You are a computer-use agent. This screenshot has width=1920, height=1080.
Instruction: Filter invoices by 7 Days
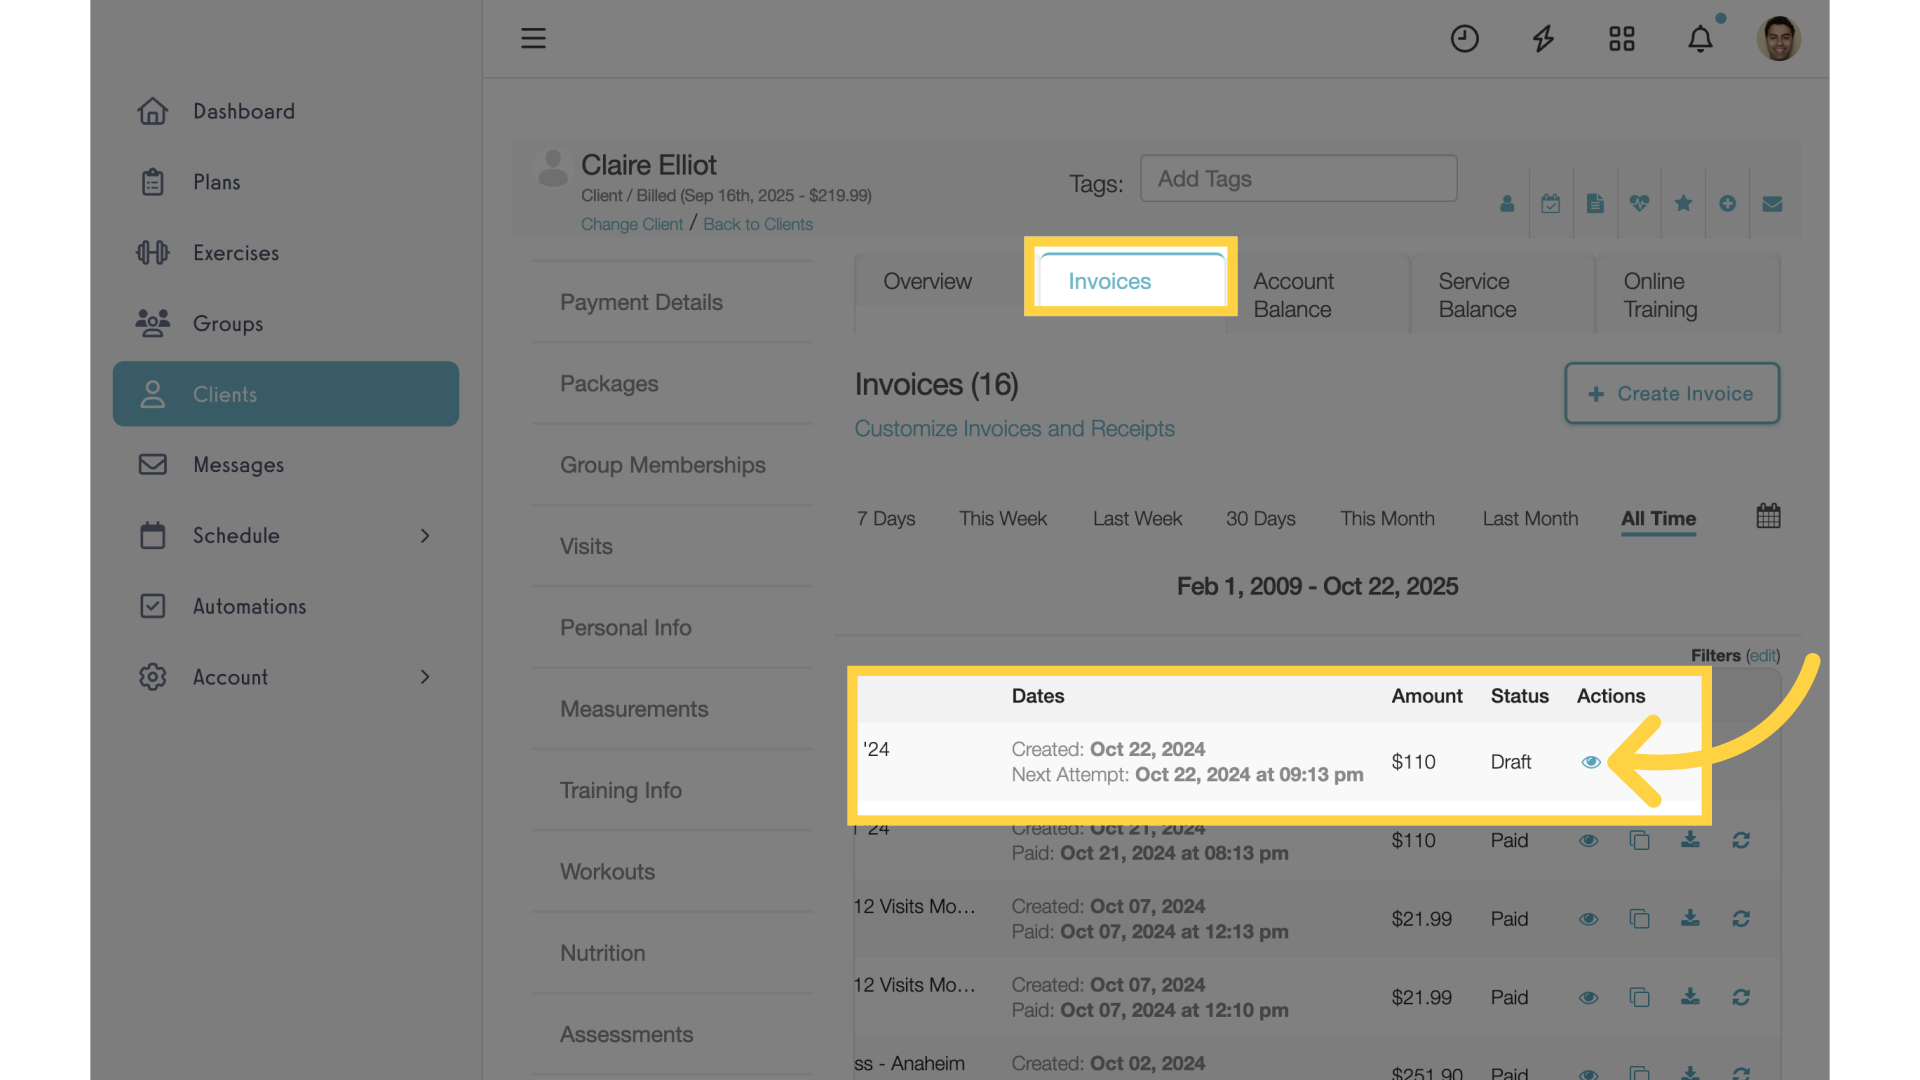[x=886, y=519]
